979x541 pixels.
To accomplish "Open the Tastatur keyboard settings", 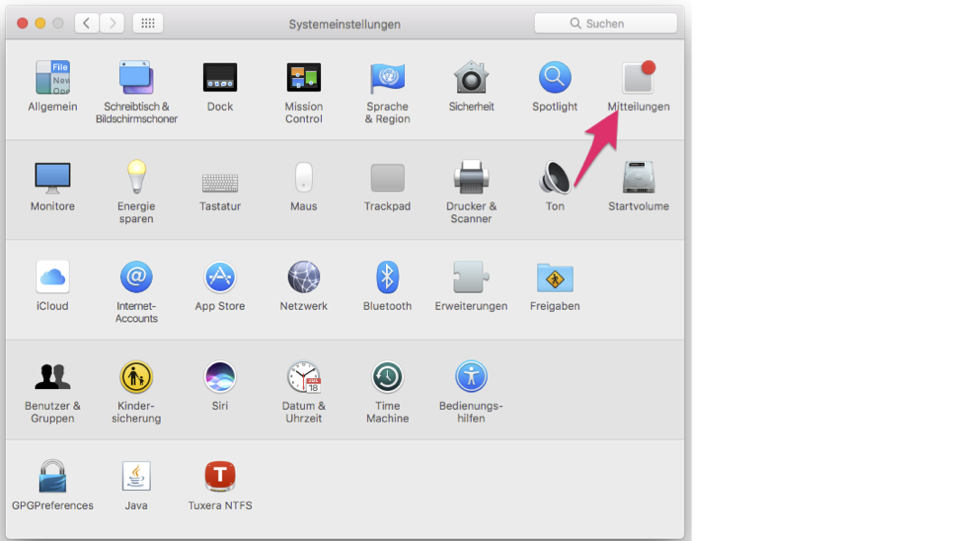I will 220,182.
